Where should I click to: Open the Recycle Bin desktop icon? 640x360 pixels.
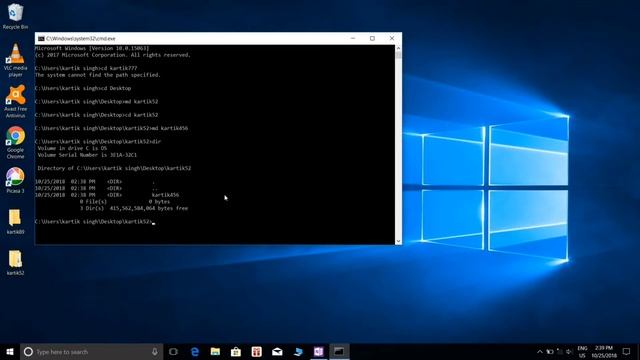point(16,16)
